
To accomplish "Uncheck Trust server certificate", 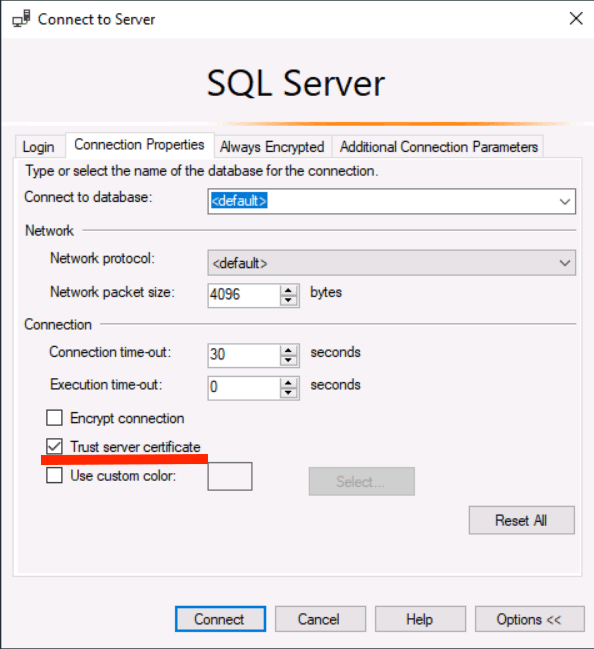I will click(54, 447).
